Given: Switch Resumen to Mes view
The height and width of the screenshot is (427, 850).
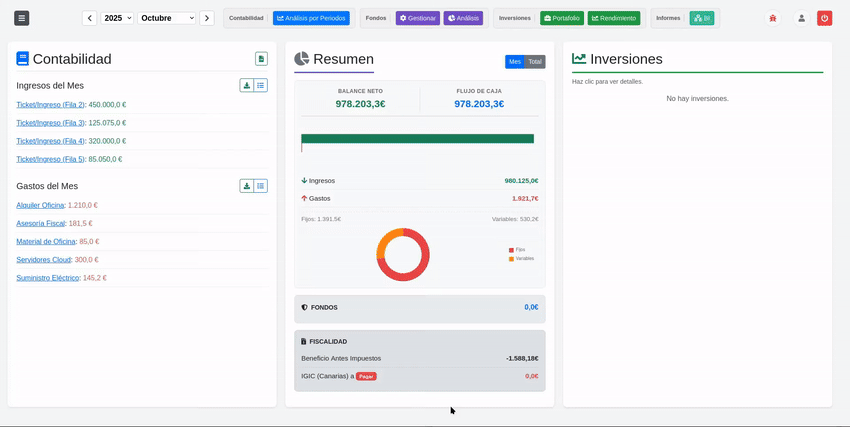Looking at the screenshot, I should (515, 62).
